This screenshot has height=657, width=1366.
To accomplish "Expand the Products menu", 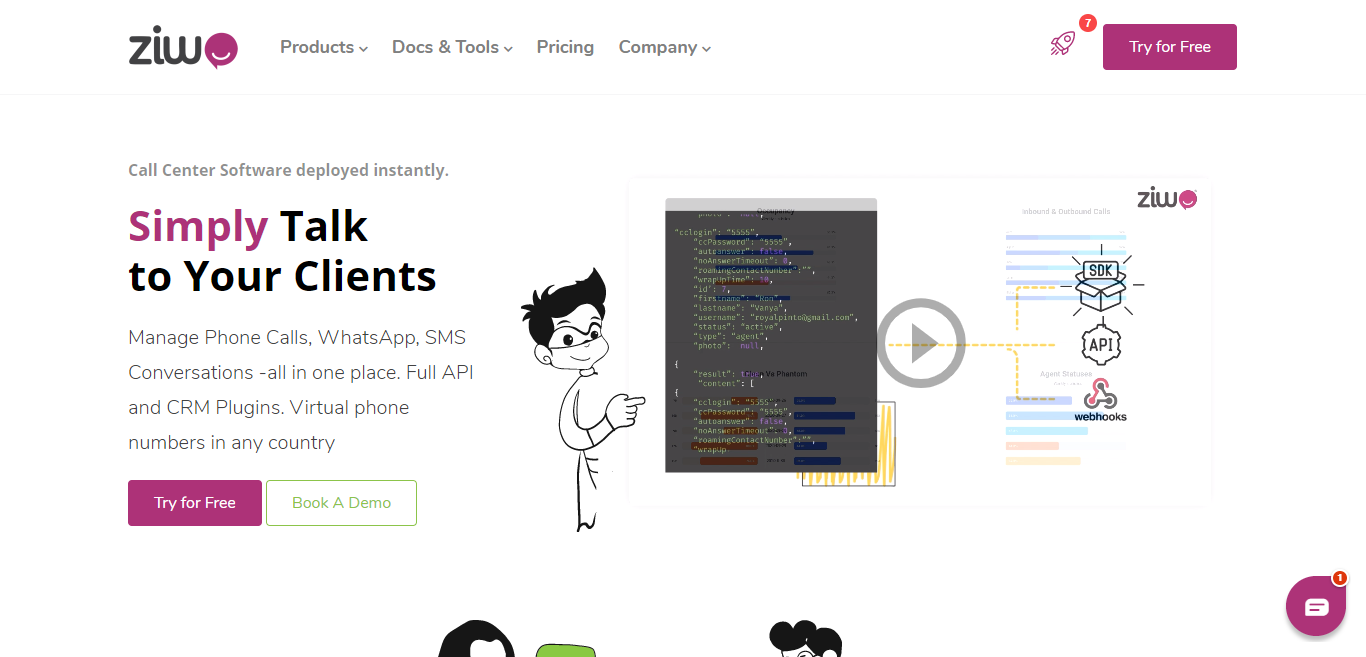I will [324, 47].
